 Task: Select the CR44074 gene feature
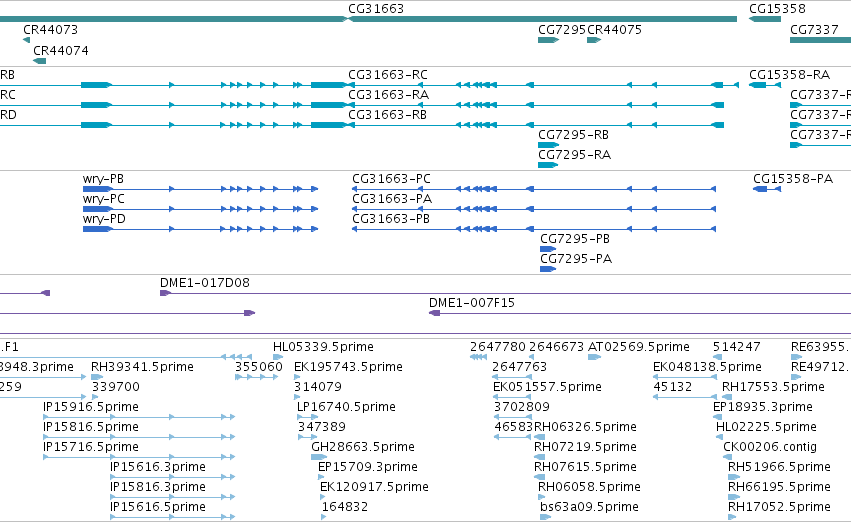[x=40, y=61]
